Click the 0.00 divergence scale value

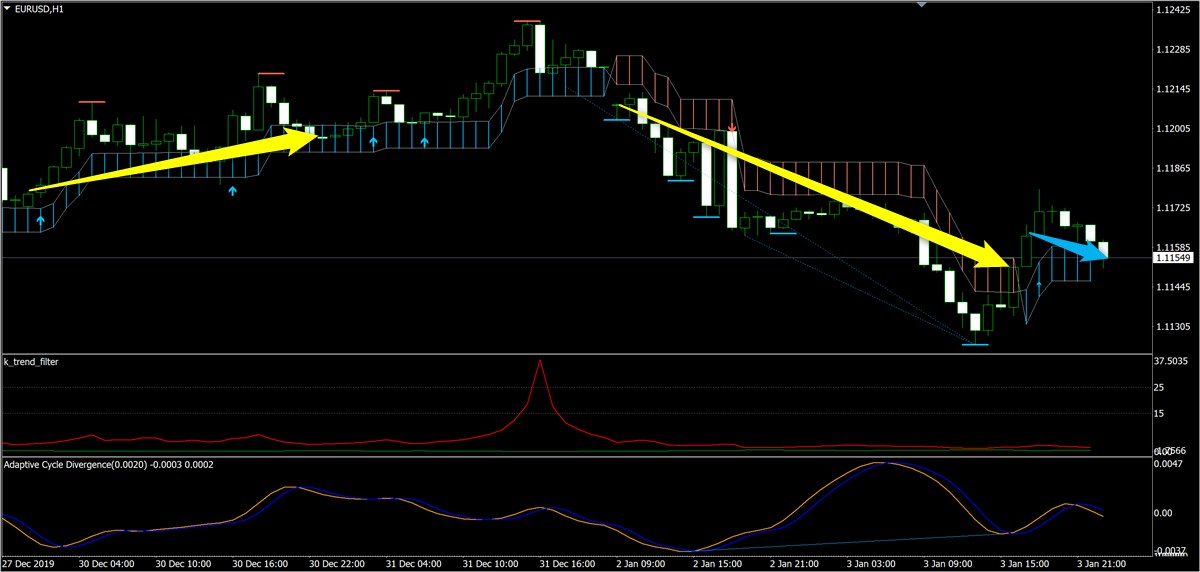click(1164, 513)
